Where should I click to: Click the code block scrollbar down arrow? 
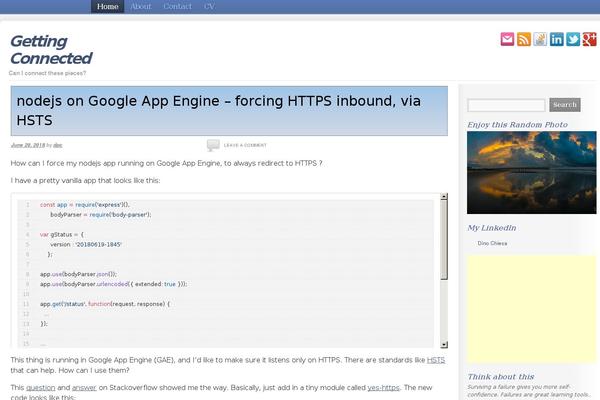click(444, 344)
